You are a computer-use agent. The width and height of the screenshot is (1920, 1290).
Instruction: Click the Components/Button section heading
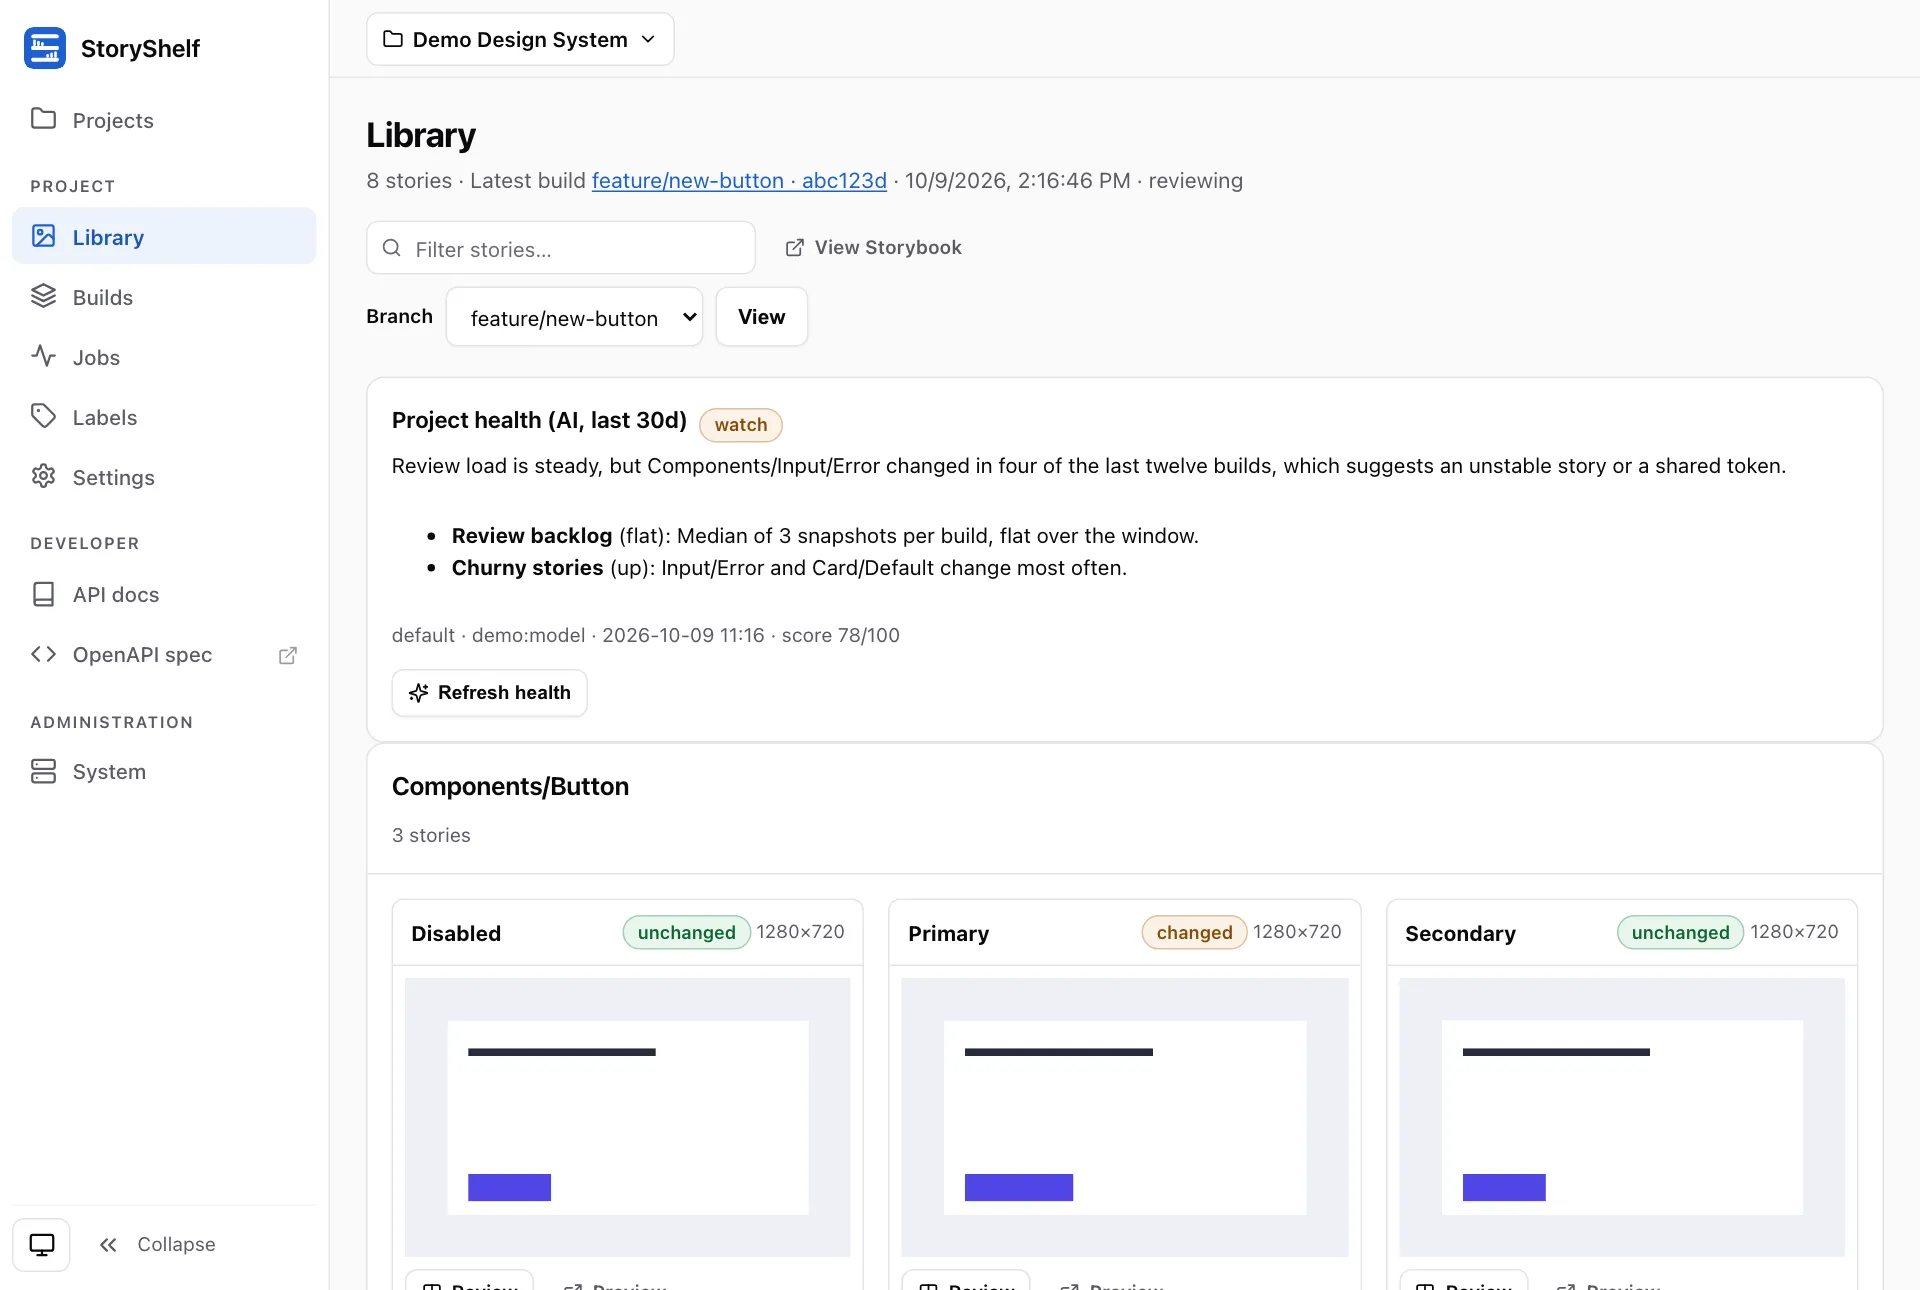511,787
